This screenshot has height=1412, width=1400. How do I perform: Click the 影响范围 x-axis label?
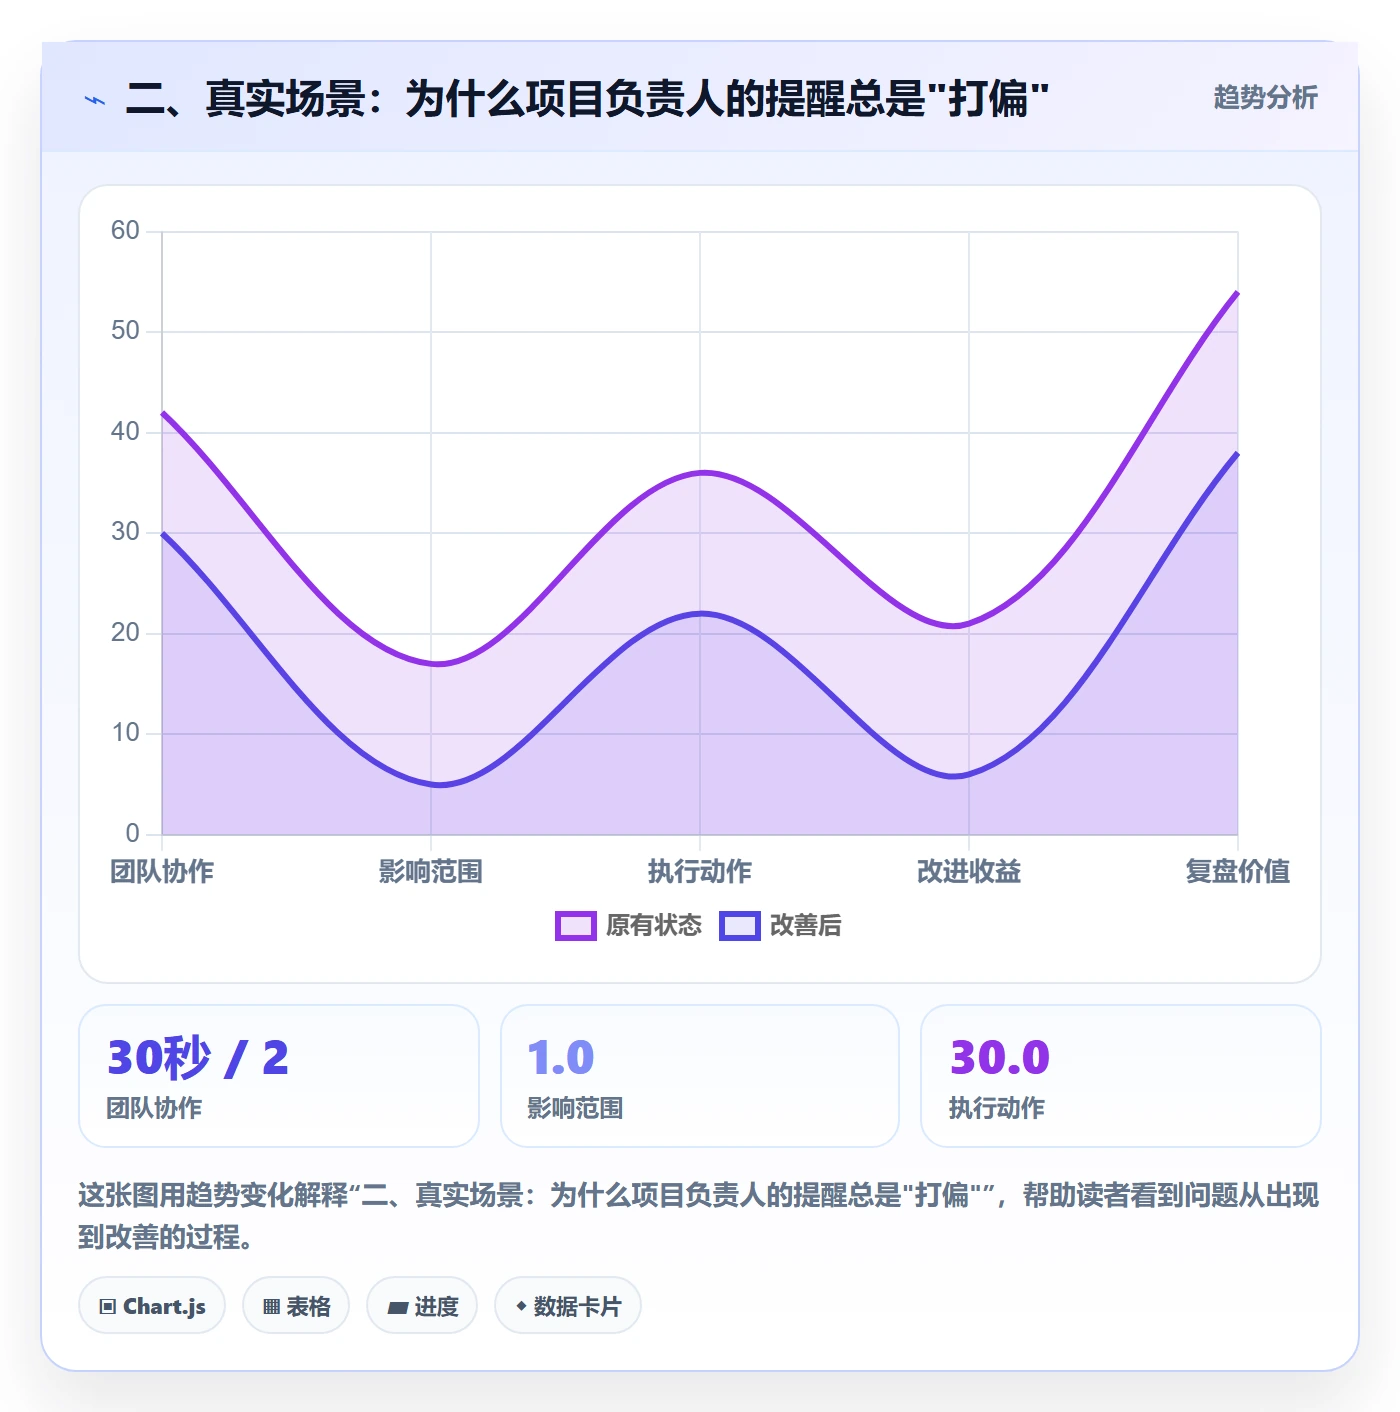click(431, 871)
